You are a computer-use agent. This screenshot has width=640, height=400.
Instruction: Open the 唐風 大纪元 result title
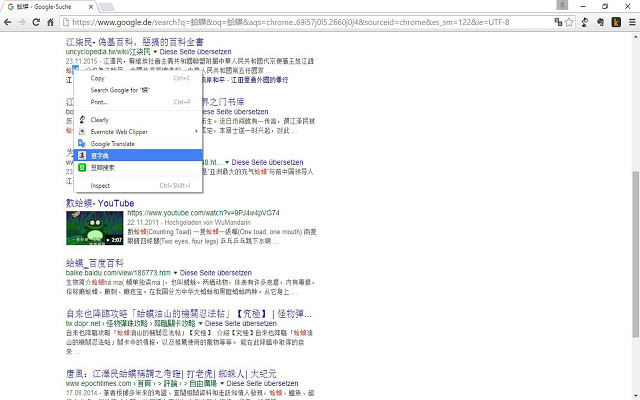pyautogui.click(x=171, y=373)
